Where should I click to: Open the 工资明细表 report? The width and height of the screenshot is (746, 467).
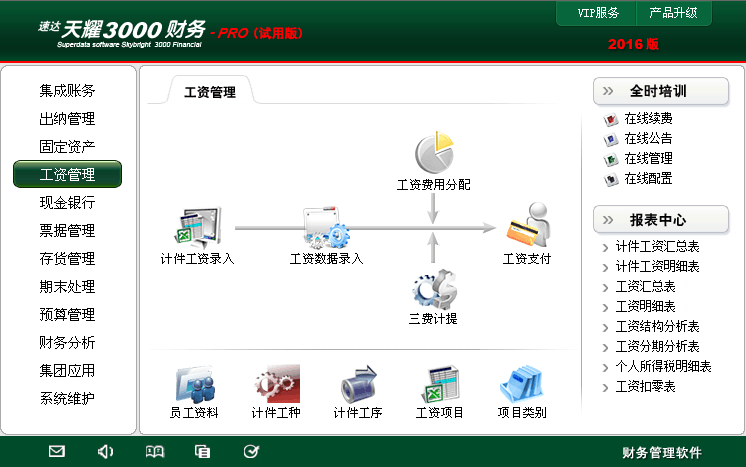click(x=646, y=306)
